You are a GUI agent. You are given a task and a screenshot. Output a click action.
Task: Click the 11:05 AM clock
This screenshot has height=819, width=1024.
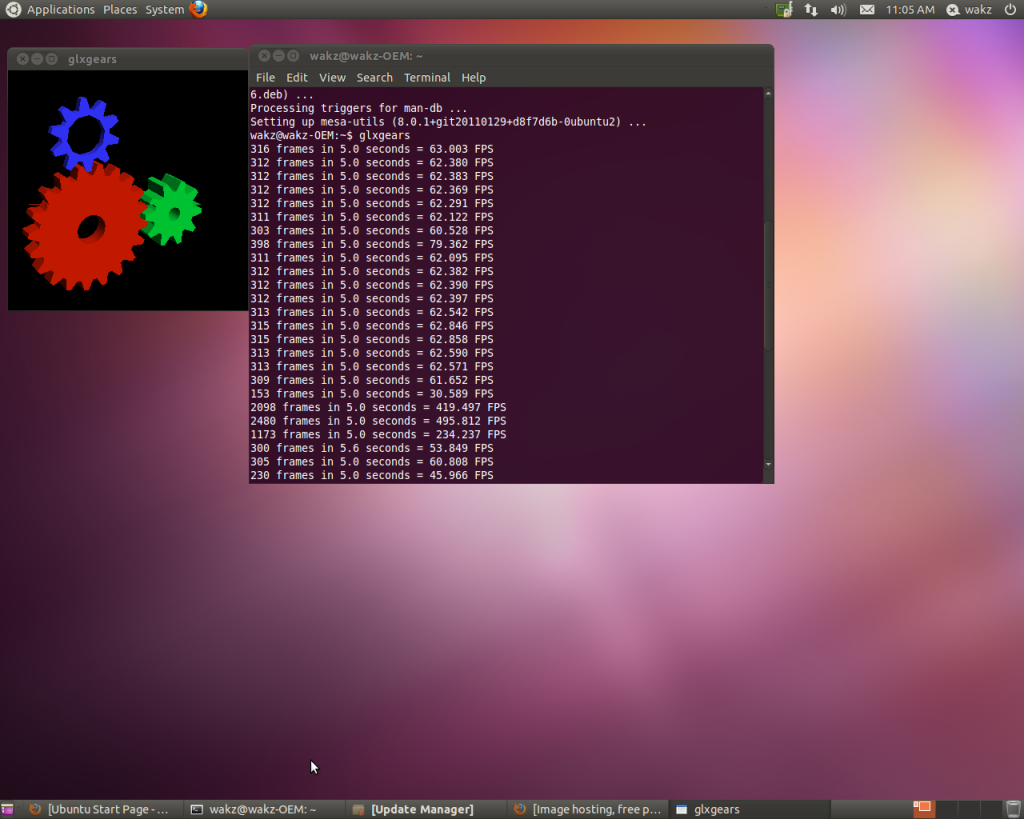[x=910, y=9]
